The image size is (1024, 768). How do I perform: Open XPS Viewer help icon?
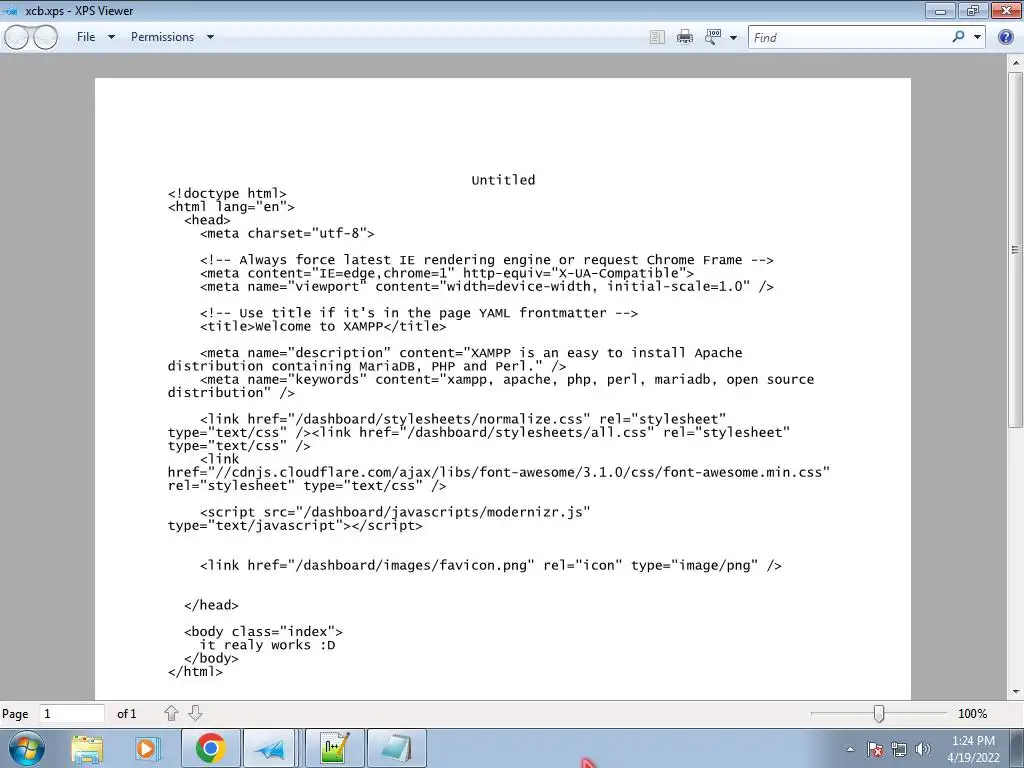pos(1006,37)
